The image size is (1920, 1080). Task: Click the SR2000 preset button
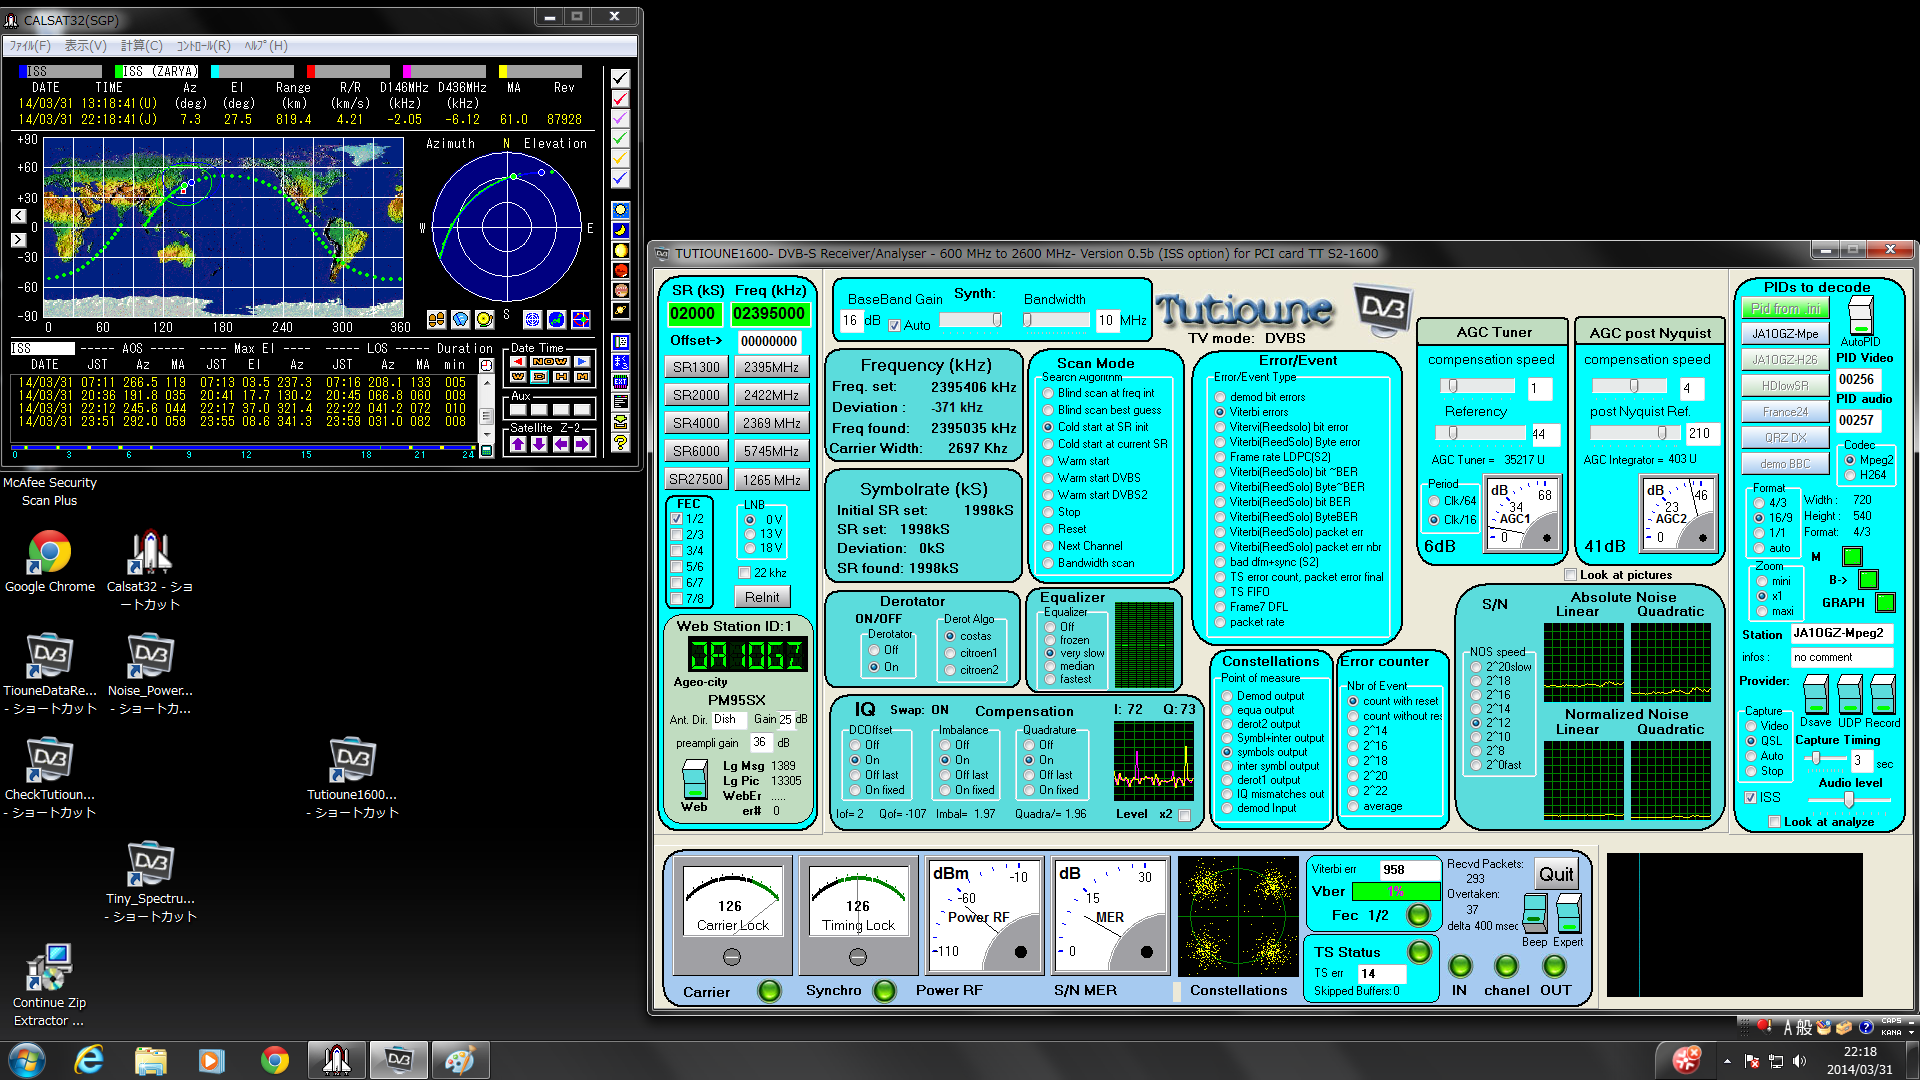click(x=696, y=396)
